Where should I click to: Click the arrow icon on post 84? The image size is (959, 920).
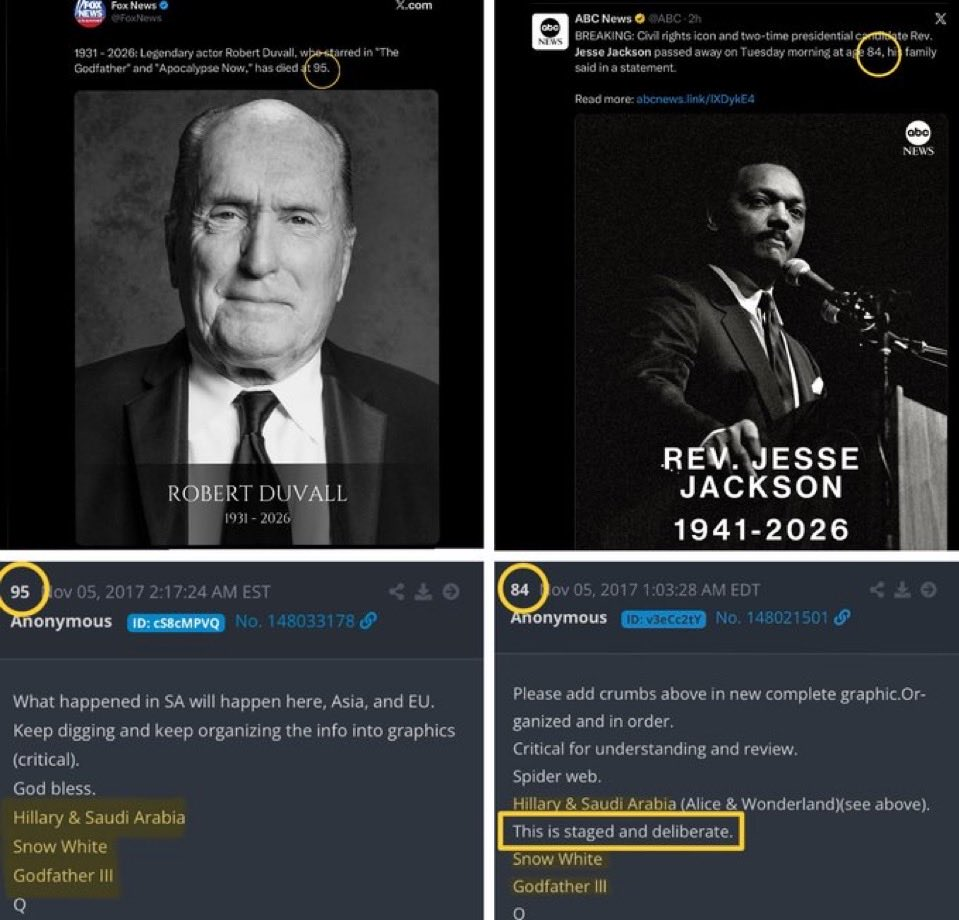pyautogui.click(x=929, y=590)
